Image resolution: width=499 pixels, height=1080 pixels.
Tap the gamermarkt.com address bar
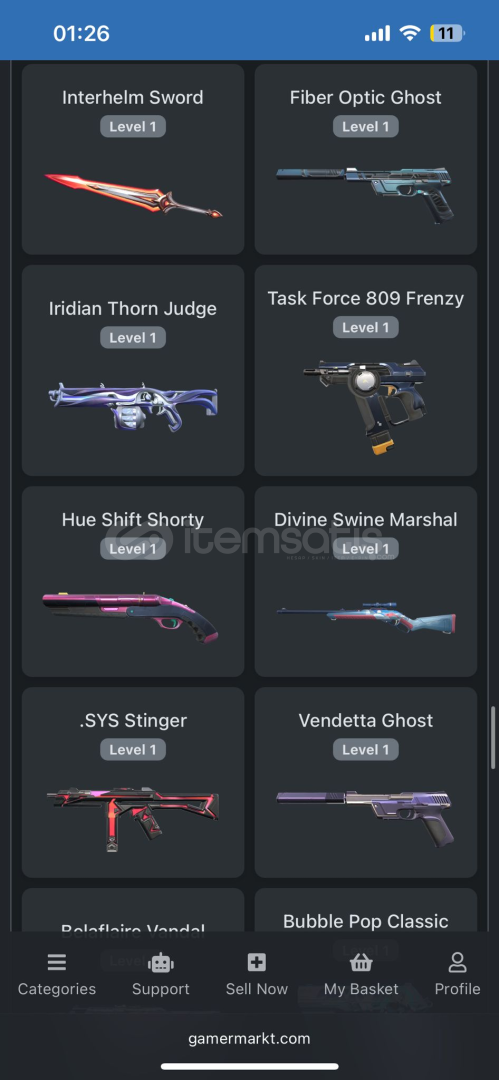point(250,1038)
